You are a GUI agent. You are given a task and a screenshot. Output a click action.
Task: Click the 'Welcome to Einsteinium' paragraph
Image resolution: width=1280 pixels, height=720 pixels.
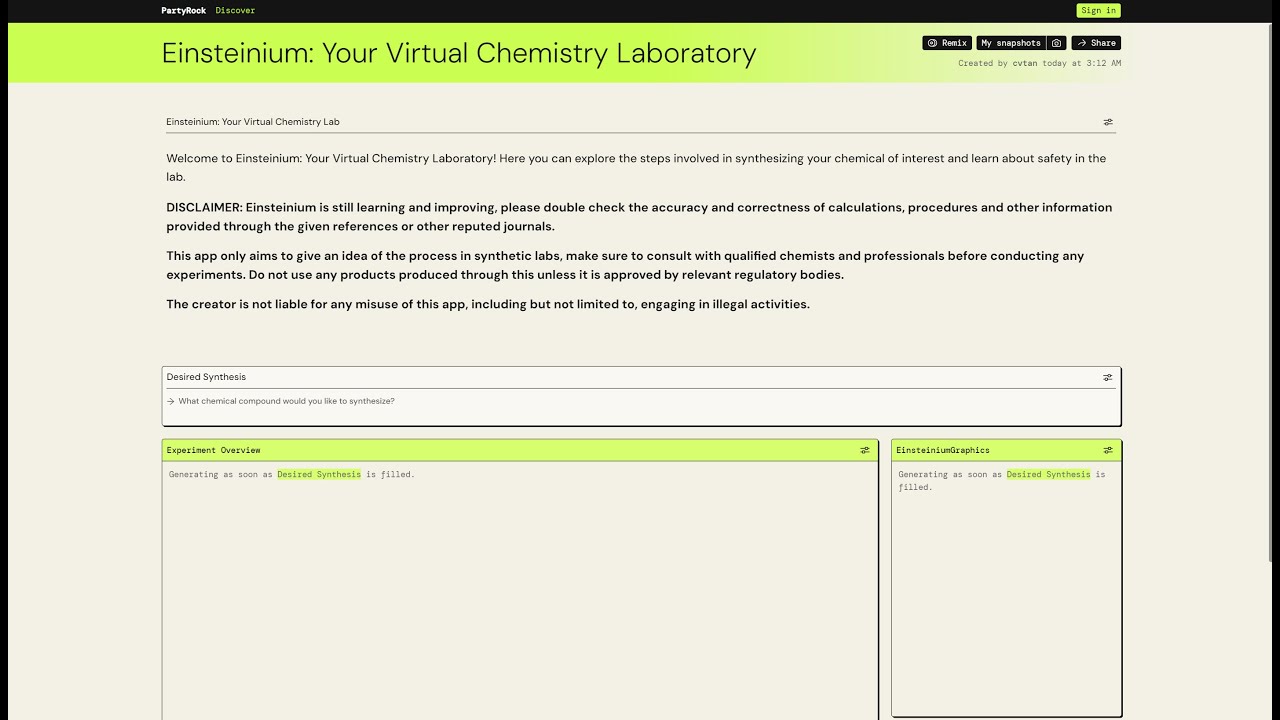point(636,167)
